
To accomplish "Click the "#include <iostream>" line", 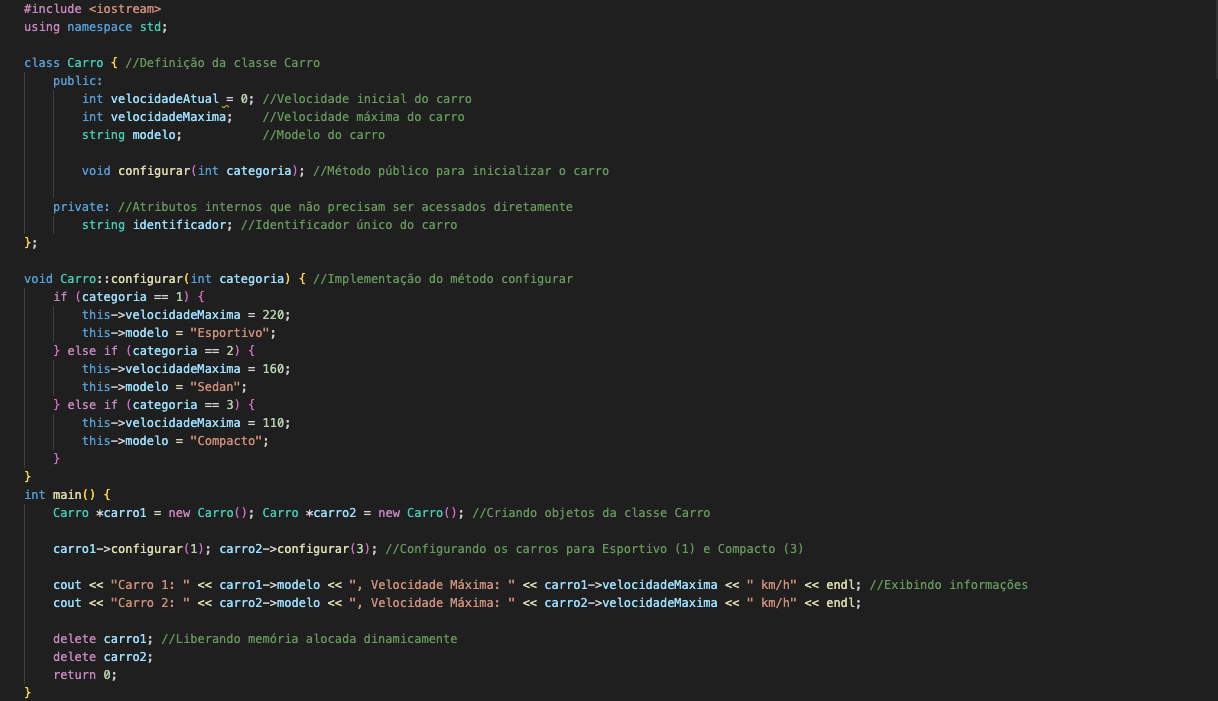I will pos(92,9).
